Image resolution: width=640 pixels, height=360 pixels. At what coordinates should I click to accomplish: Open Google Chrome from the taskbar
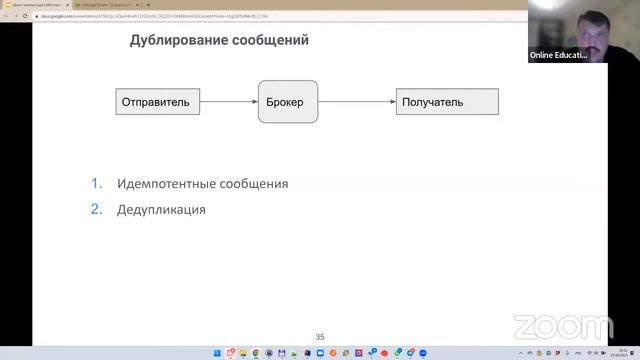pyautogui.click(x=256, y=353)
